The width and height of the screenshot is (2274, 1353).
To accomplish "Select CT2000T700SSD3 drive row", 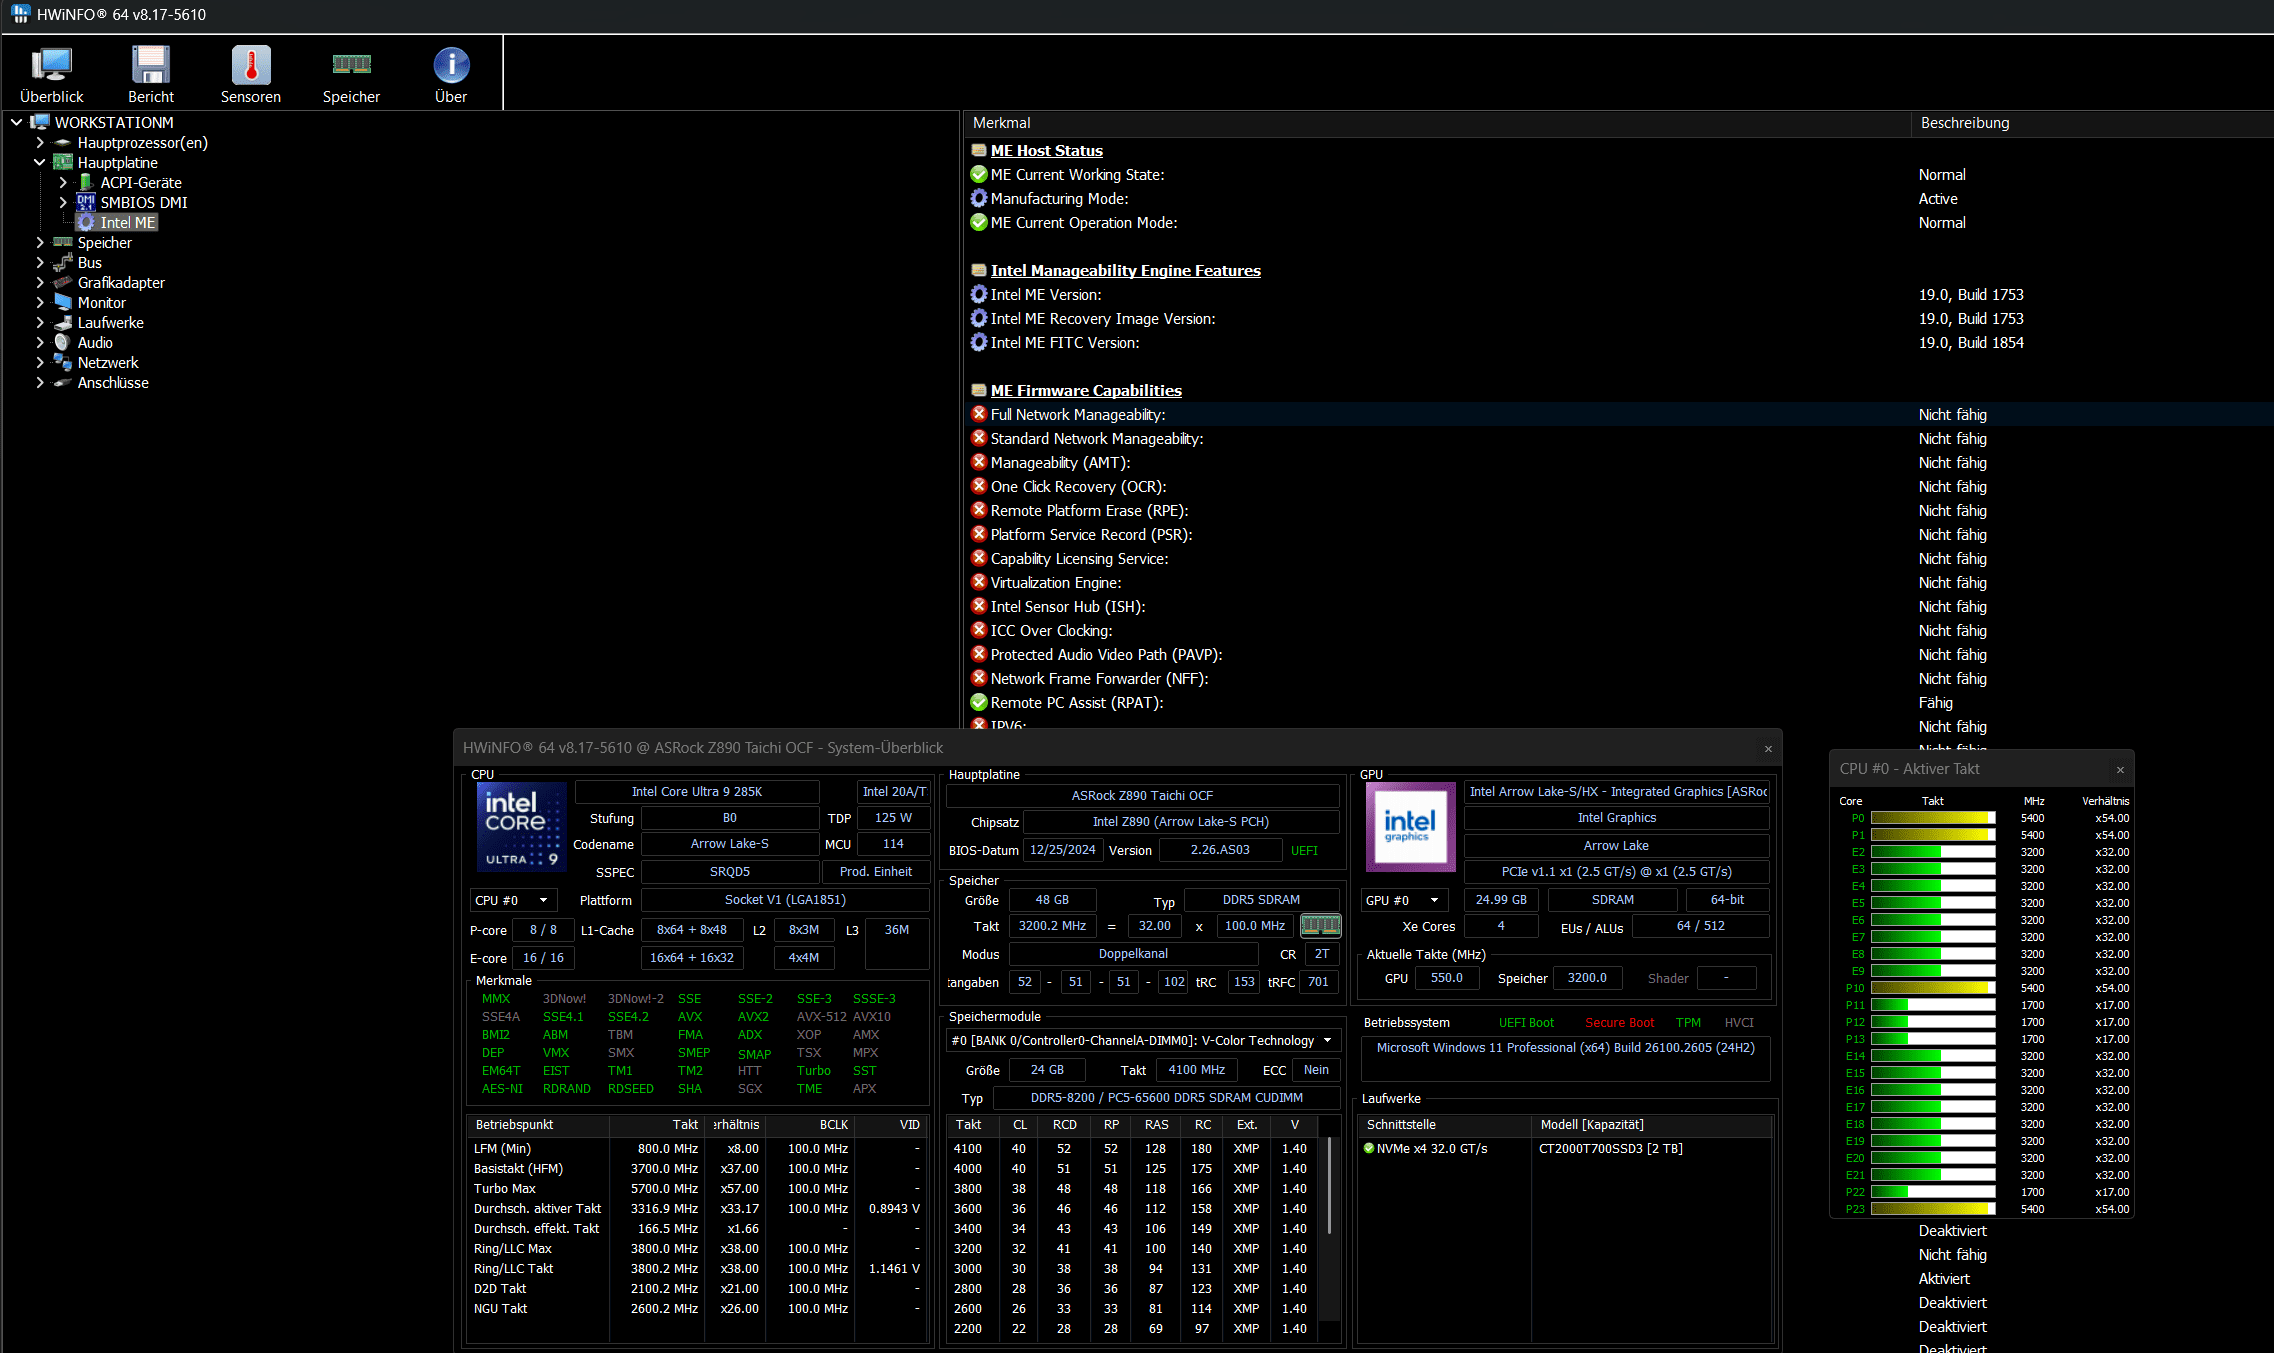I will point(1567,1149).
